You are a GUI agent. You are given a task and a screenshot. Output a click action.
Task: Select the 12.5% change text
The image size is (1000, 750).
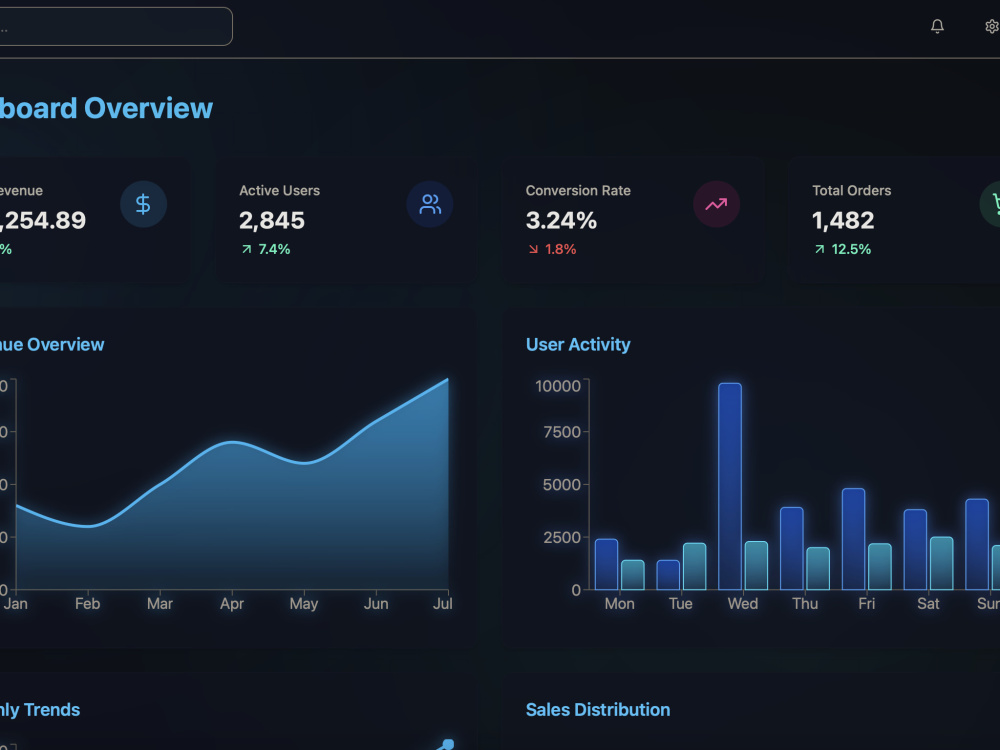[851, 249]
